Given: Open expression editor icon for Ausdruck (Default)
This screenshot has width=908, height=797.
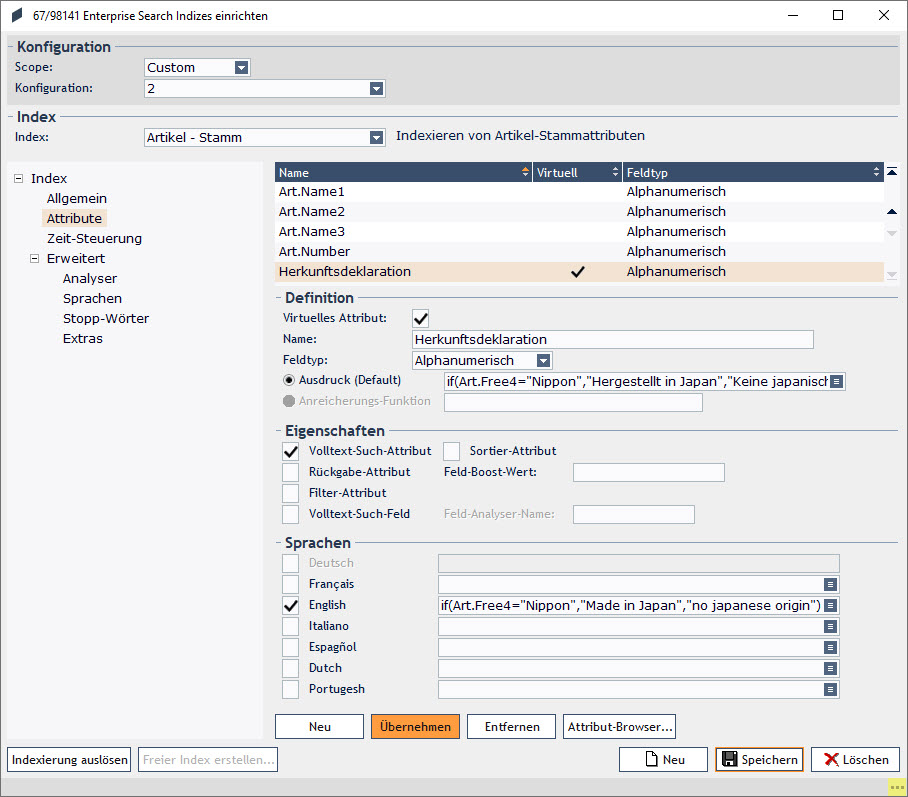Looking at the screenshot, I should click(836, 382).
